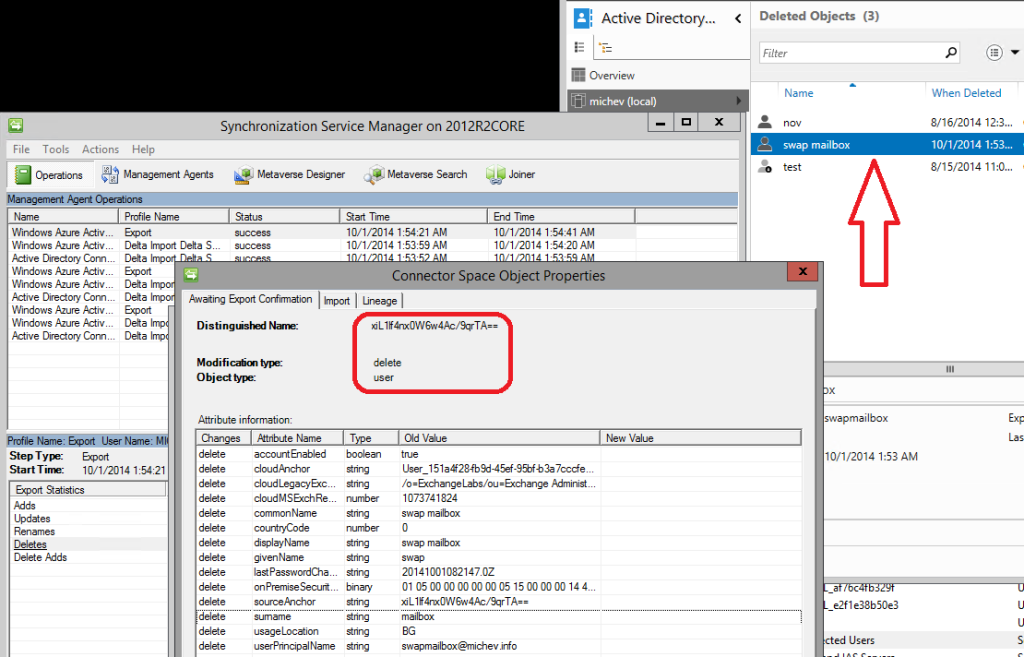Click the Deletes link in Export Statistics
The width and height of the screenshot is (1024, 657).
click(x=30, y=544)
